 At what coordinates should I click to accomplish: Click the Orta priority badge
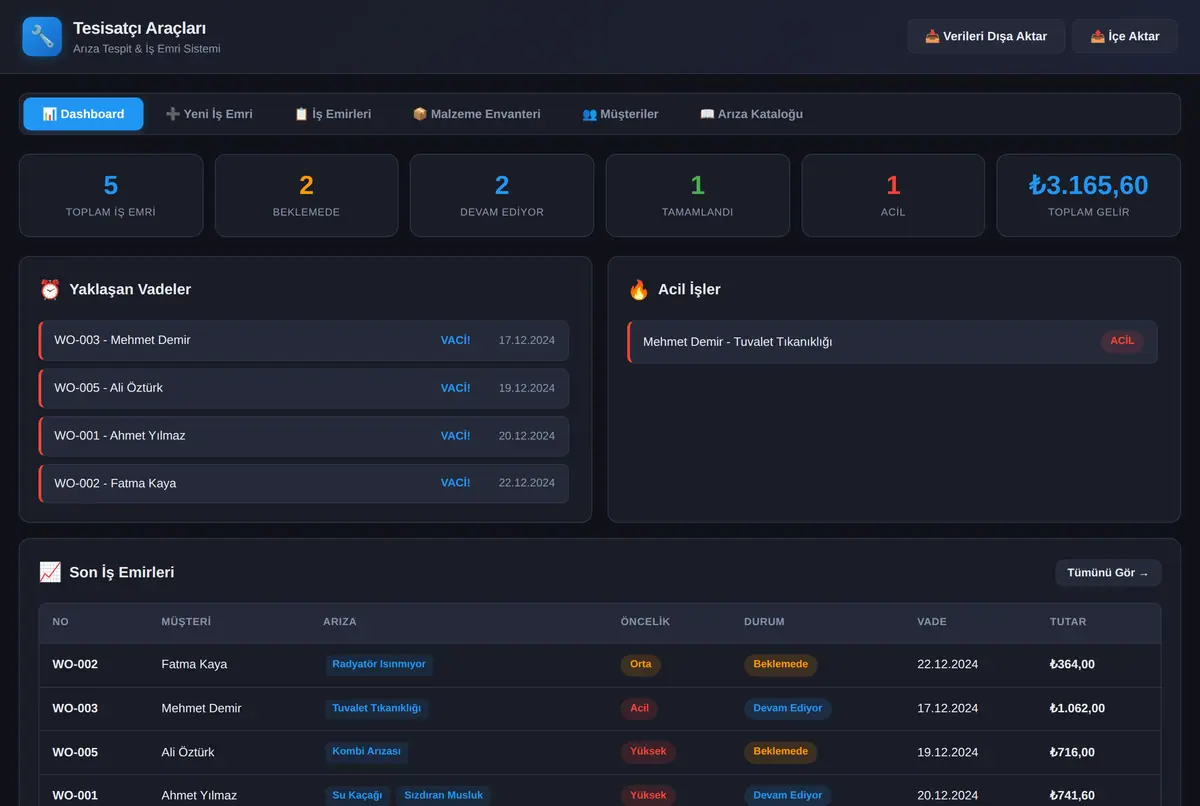[x=641, y=664]
